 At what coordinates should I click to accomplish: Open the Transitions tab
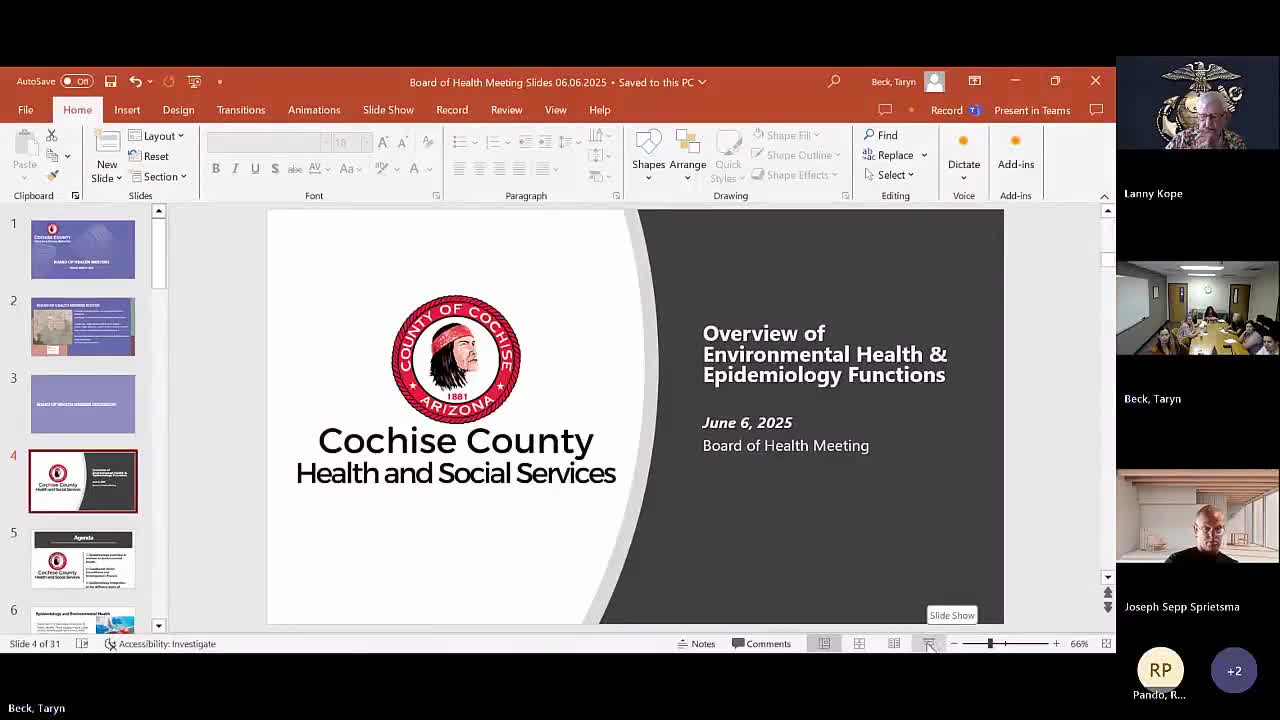click(241, 110)
